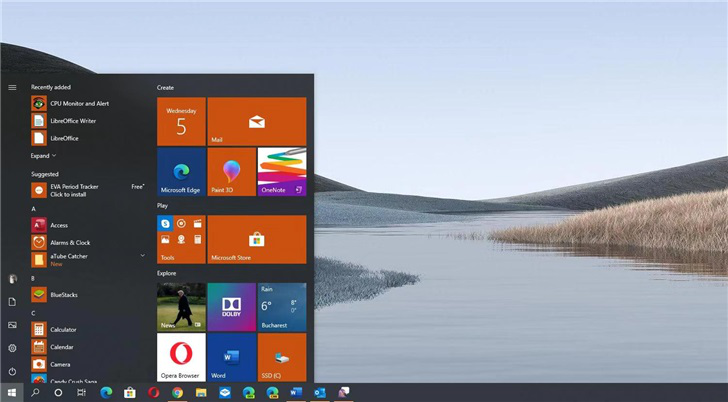Open the Dolby tile
Image resolution: width=728 pixels, height=402 pixels.
[x=231, y=306]
